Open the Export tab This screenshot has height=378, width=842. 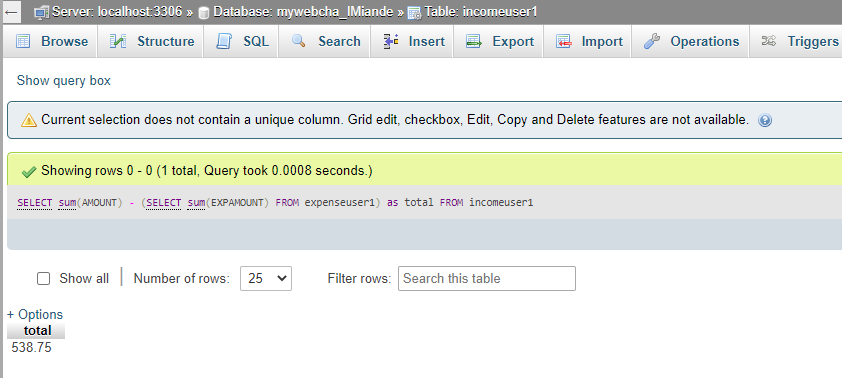tap(499, 41)
